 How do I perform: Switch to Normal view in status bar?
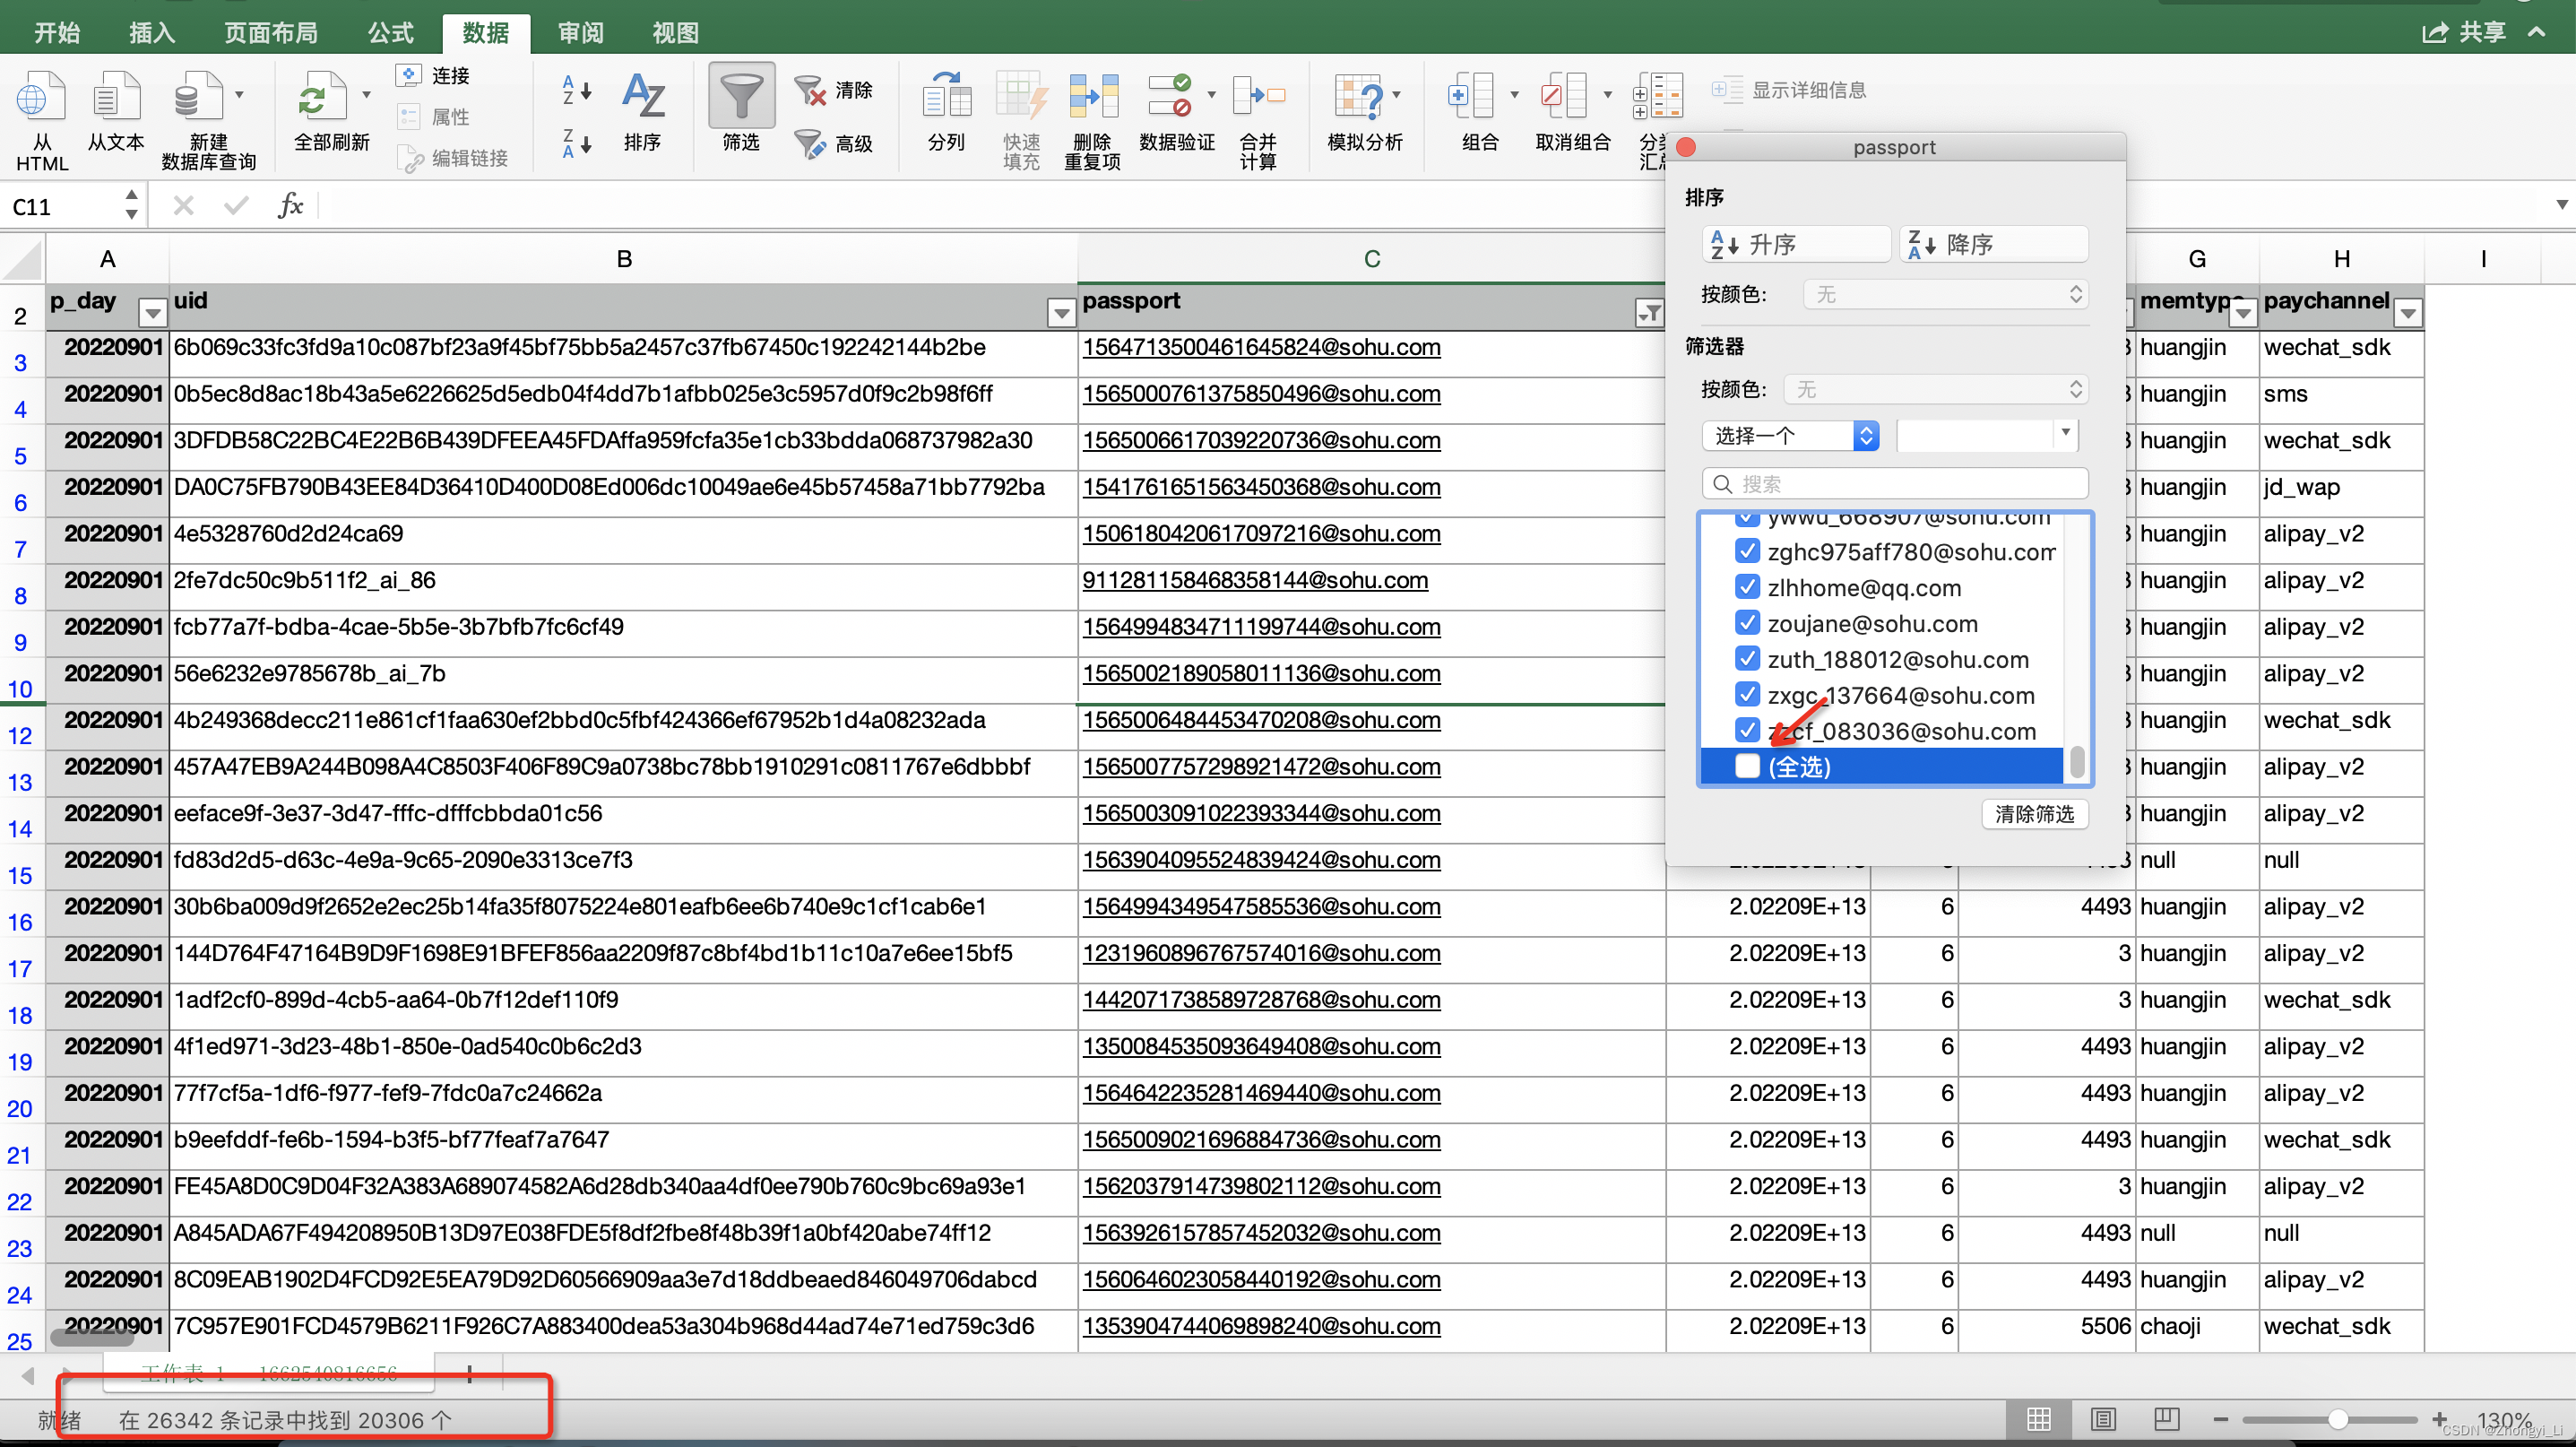tap(2039, 1419)
